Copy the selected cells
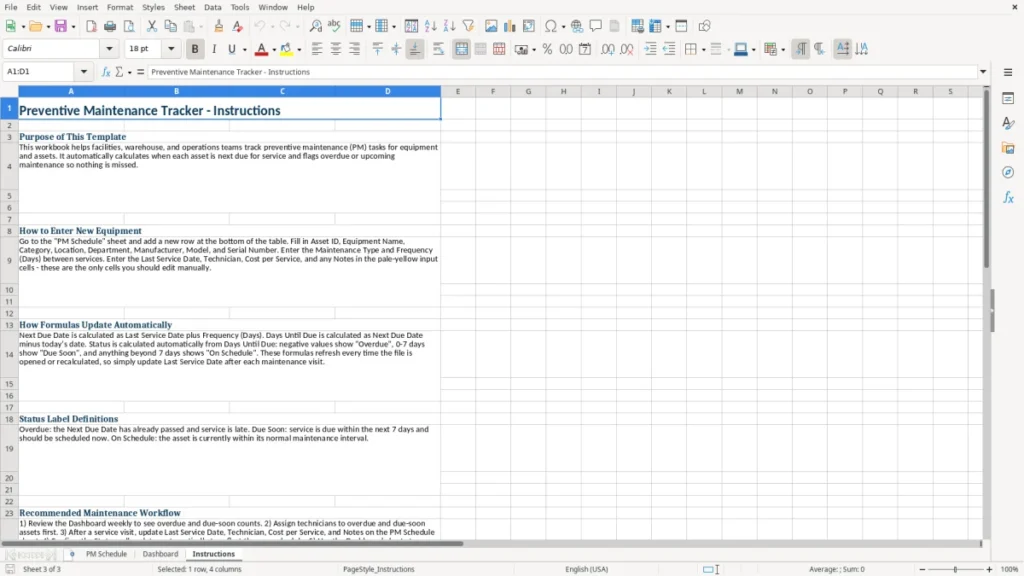 click(x=170, y=26)
